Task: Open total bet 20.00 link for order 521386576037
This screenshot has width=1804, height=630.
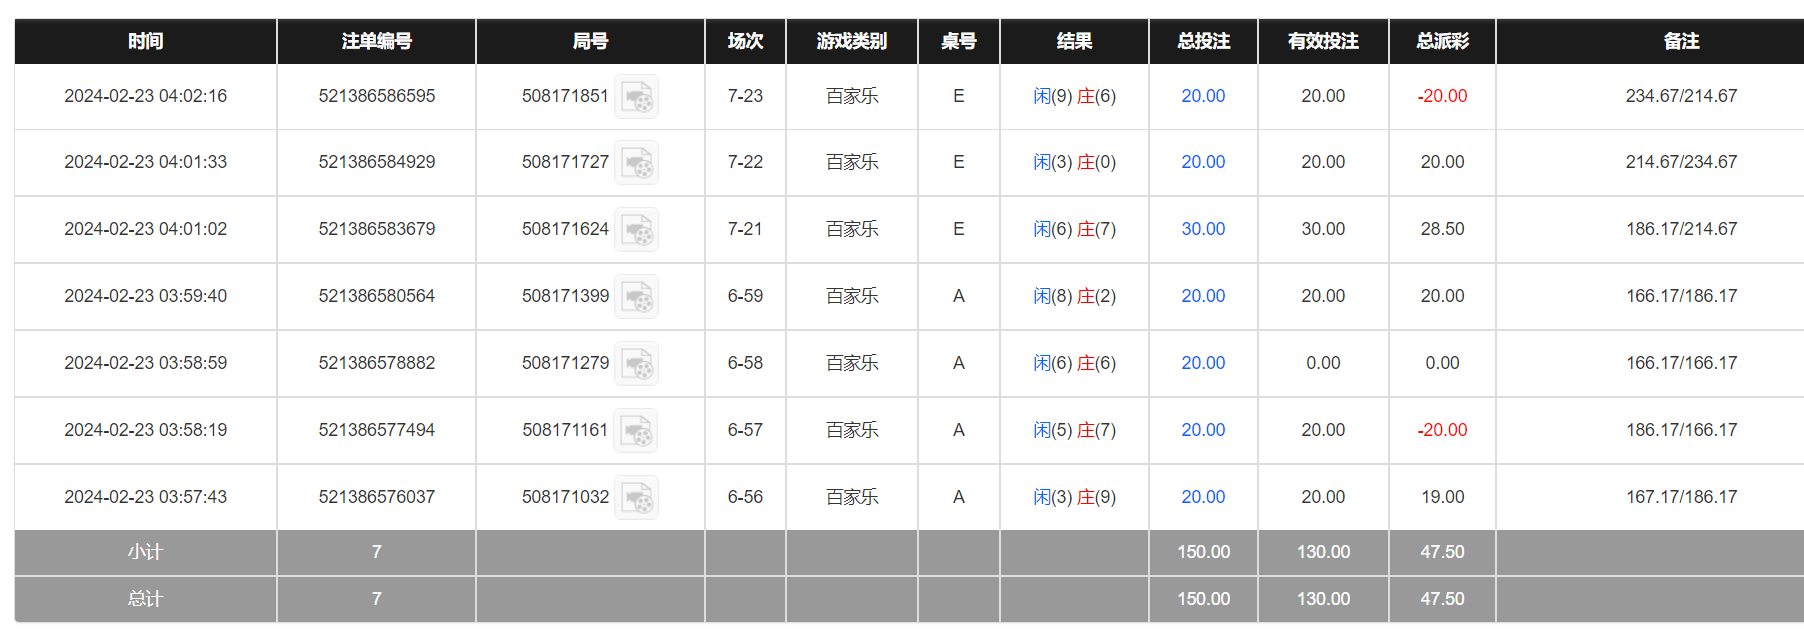Action: click(x=1203, y=497)
